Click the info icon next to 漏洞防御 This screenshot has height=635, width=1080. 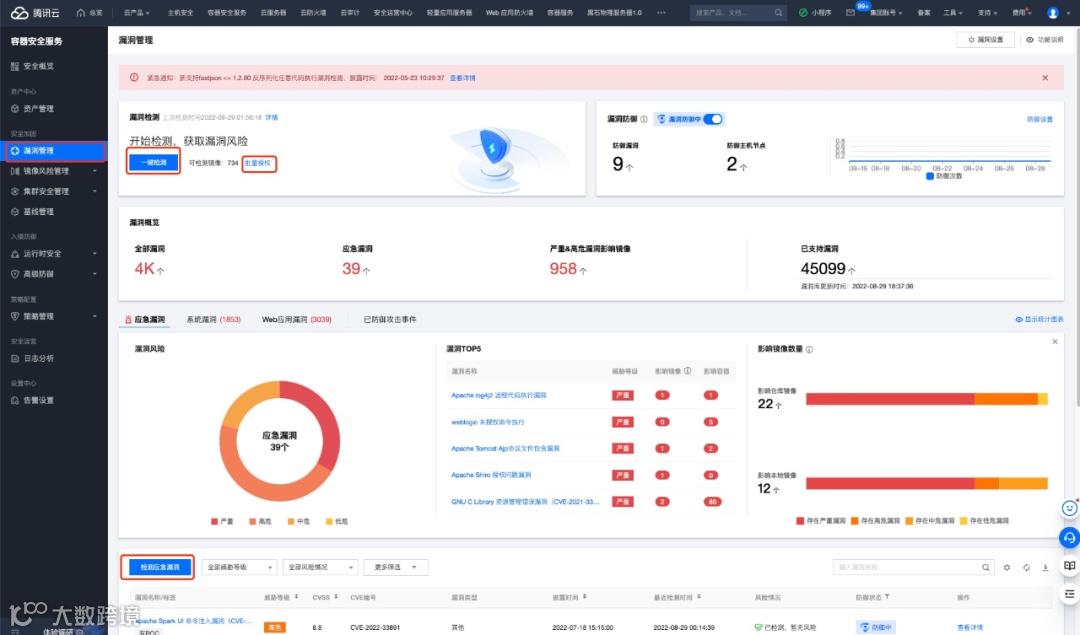click(644, 119)
